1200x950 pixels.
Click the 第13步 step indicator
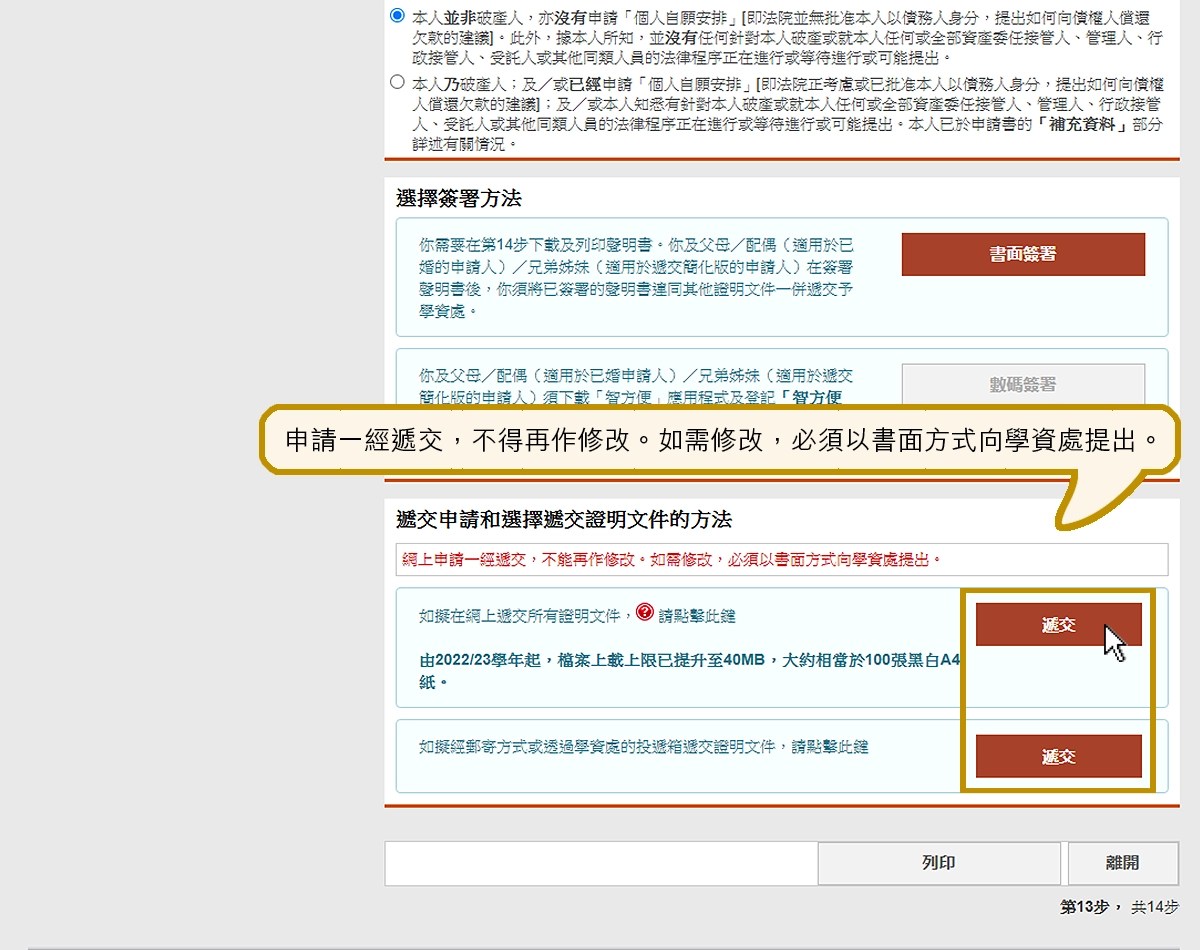(x=1081, y=907)
